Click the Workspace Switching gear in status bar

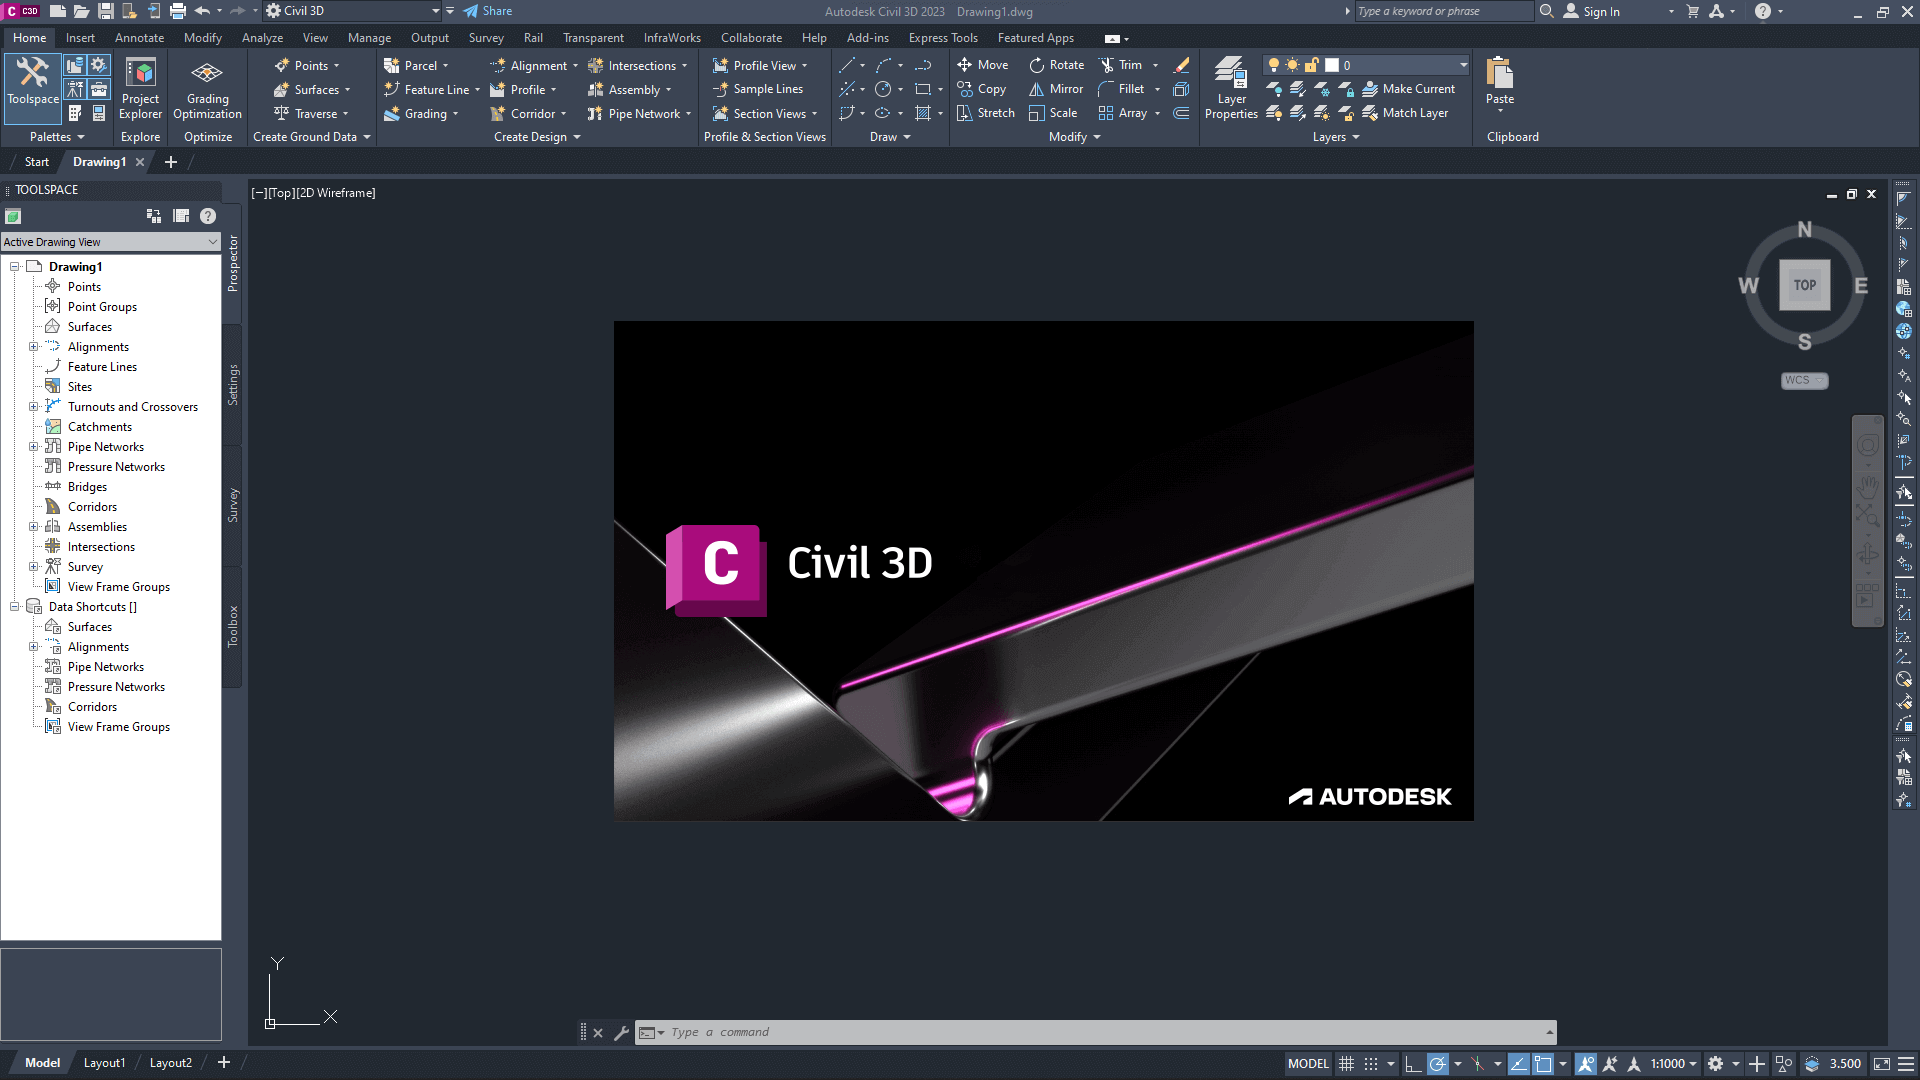pyautogui.click(x=1715, y=1064)
